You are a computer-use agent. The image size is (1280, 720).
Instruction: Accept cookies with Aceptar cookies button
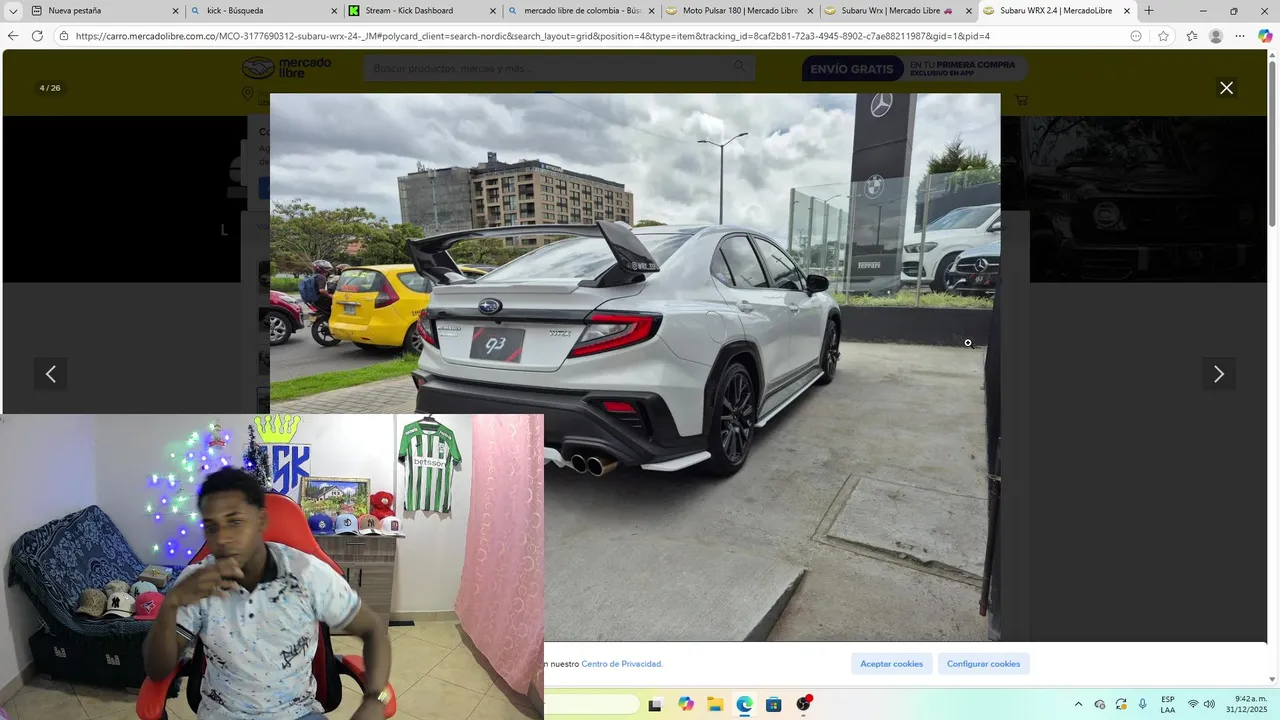[x=892, y=664]
